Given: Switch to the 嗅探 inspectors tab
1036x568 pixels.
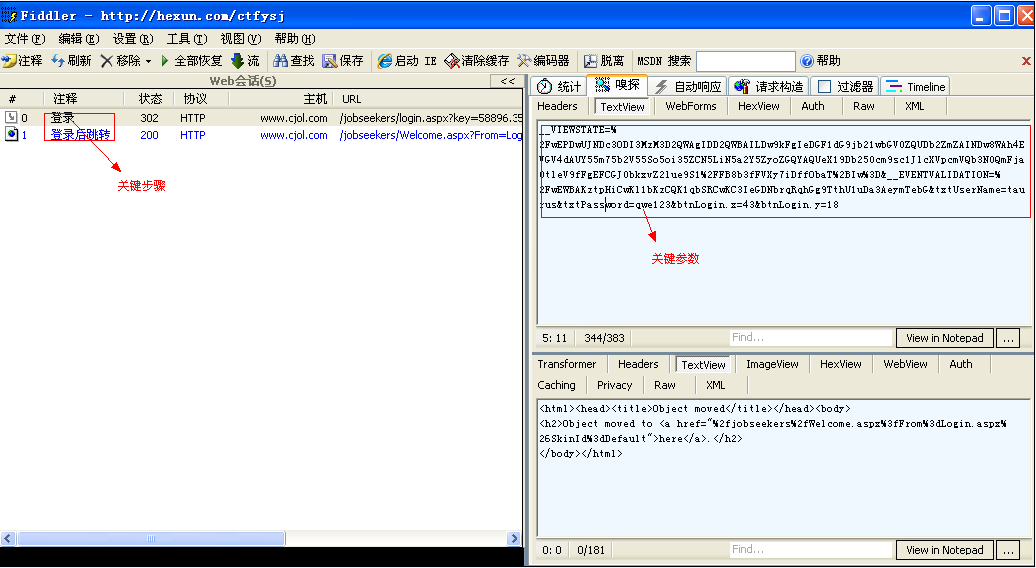Looking at the screenshot, I should pos(617,85).
